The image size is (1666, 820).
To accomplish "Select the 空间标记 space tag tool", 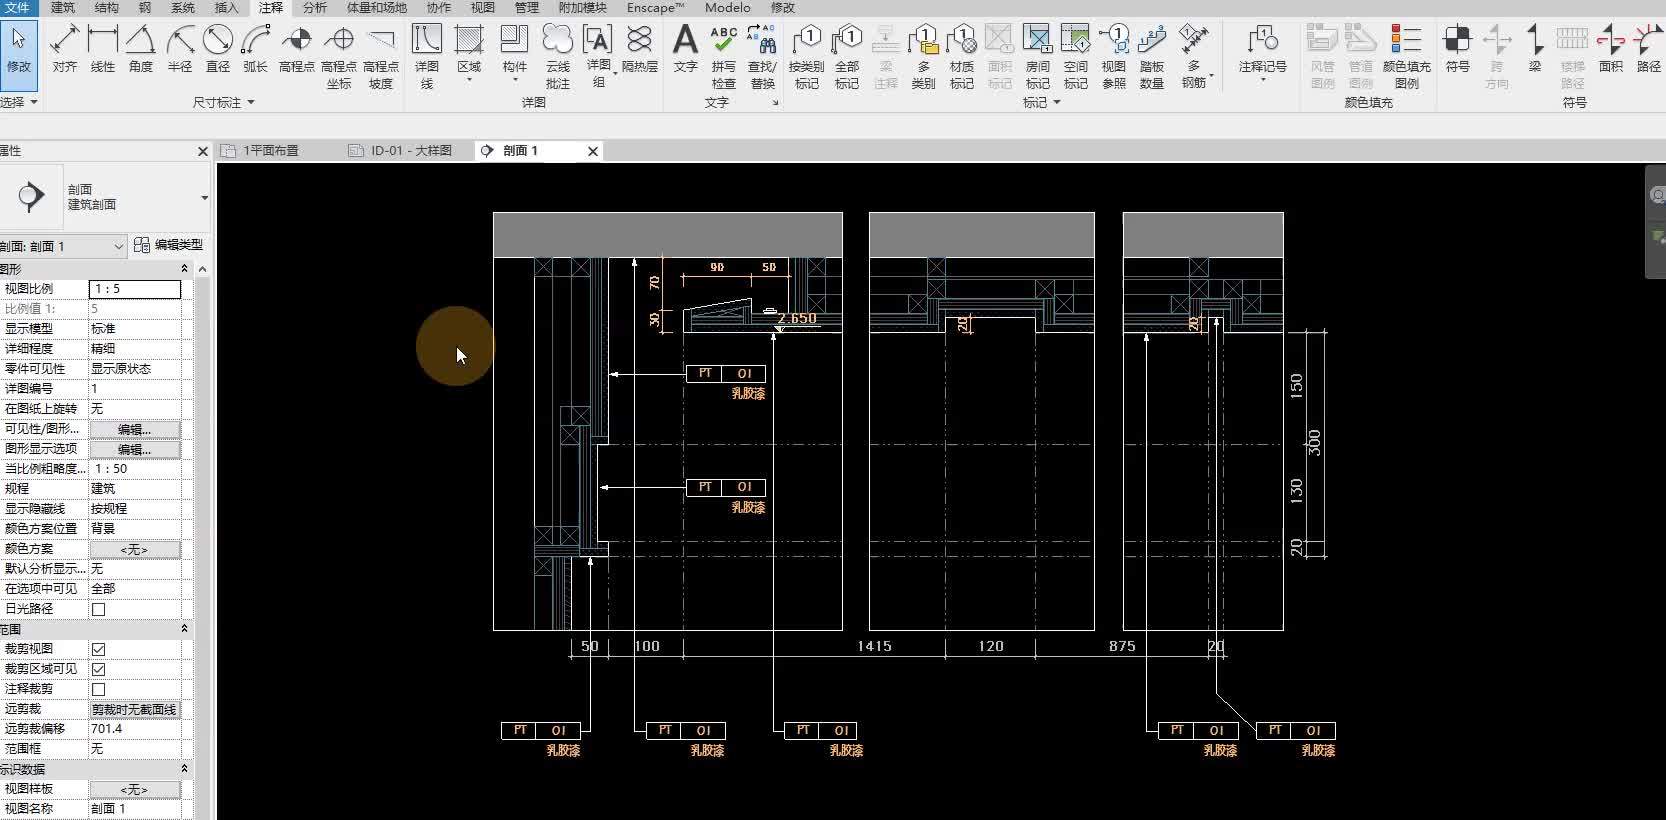I will click(1076, 57).
